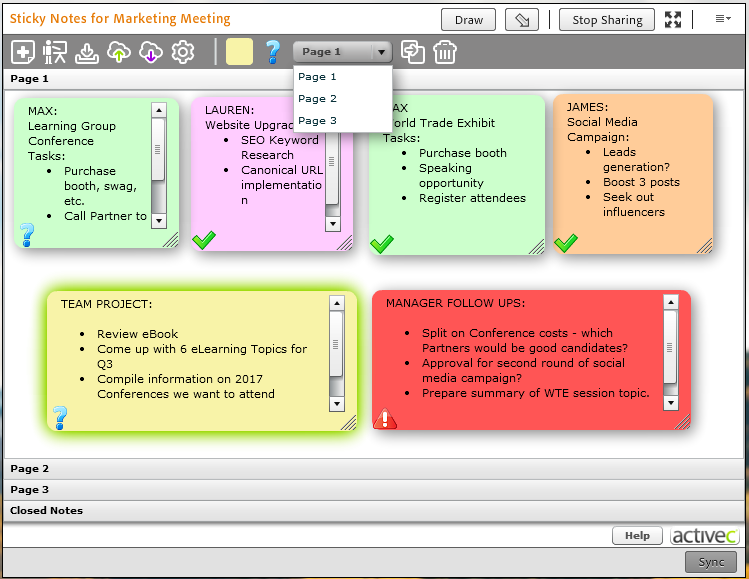
Task: Click the presenter whiteboard icon in toolbar
Action: tap(55, 52)
